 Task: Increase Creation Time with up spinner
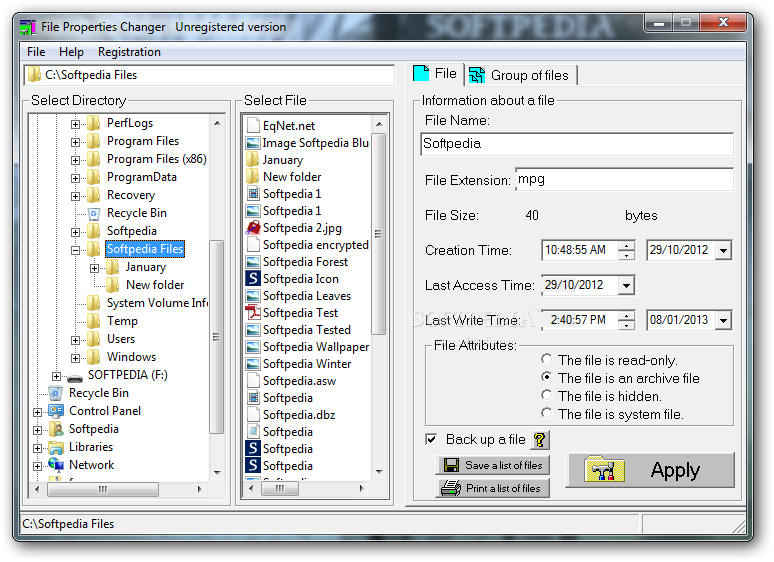[x=626, y=246]
